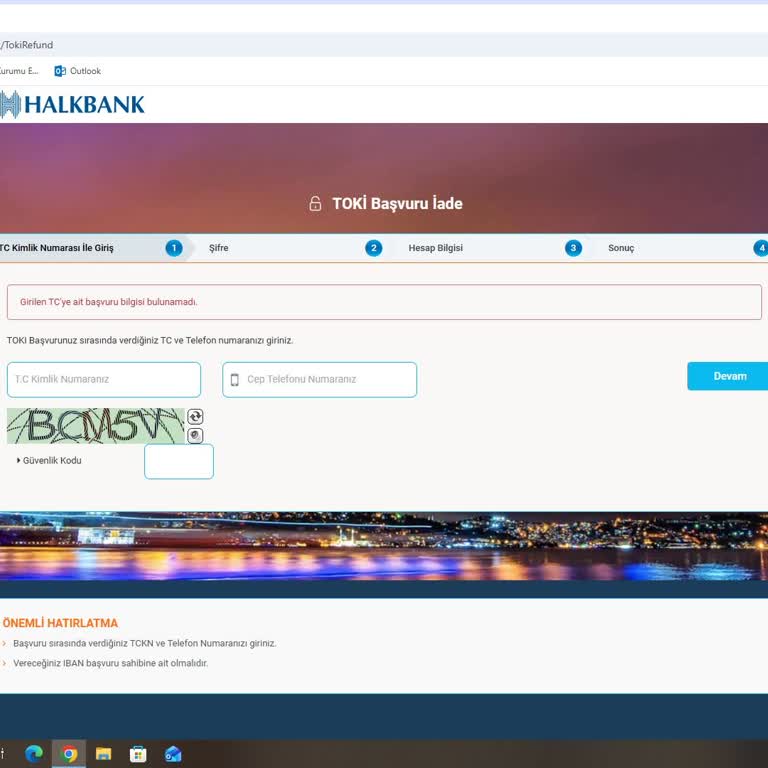Open Google Chrome from the taskbar
The image size is (768, 768).
(x=69, y=754)
